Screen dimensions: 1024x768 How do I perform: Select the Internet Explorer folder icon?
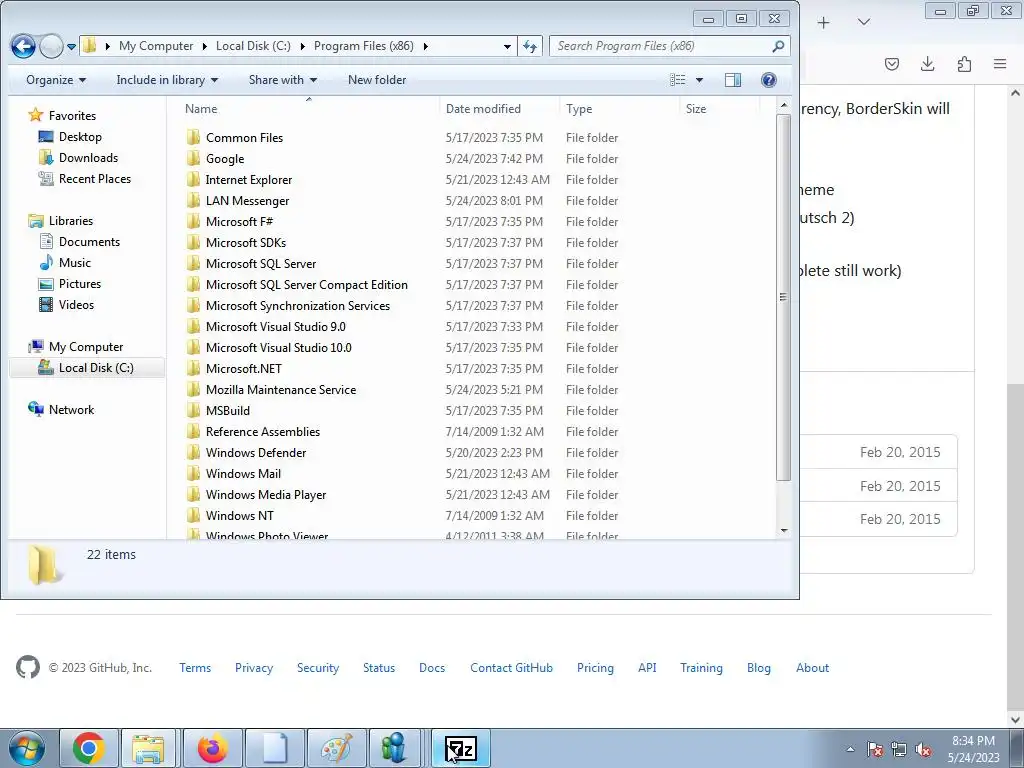(x=193, y=179)
